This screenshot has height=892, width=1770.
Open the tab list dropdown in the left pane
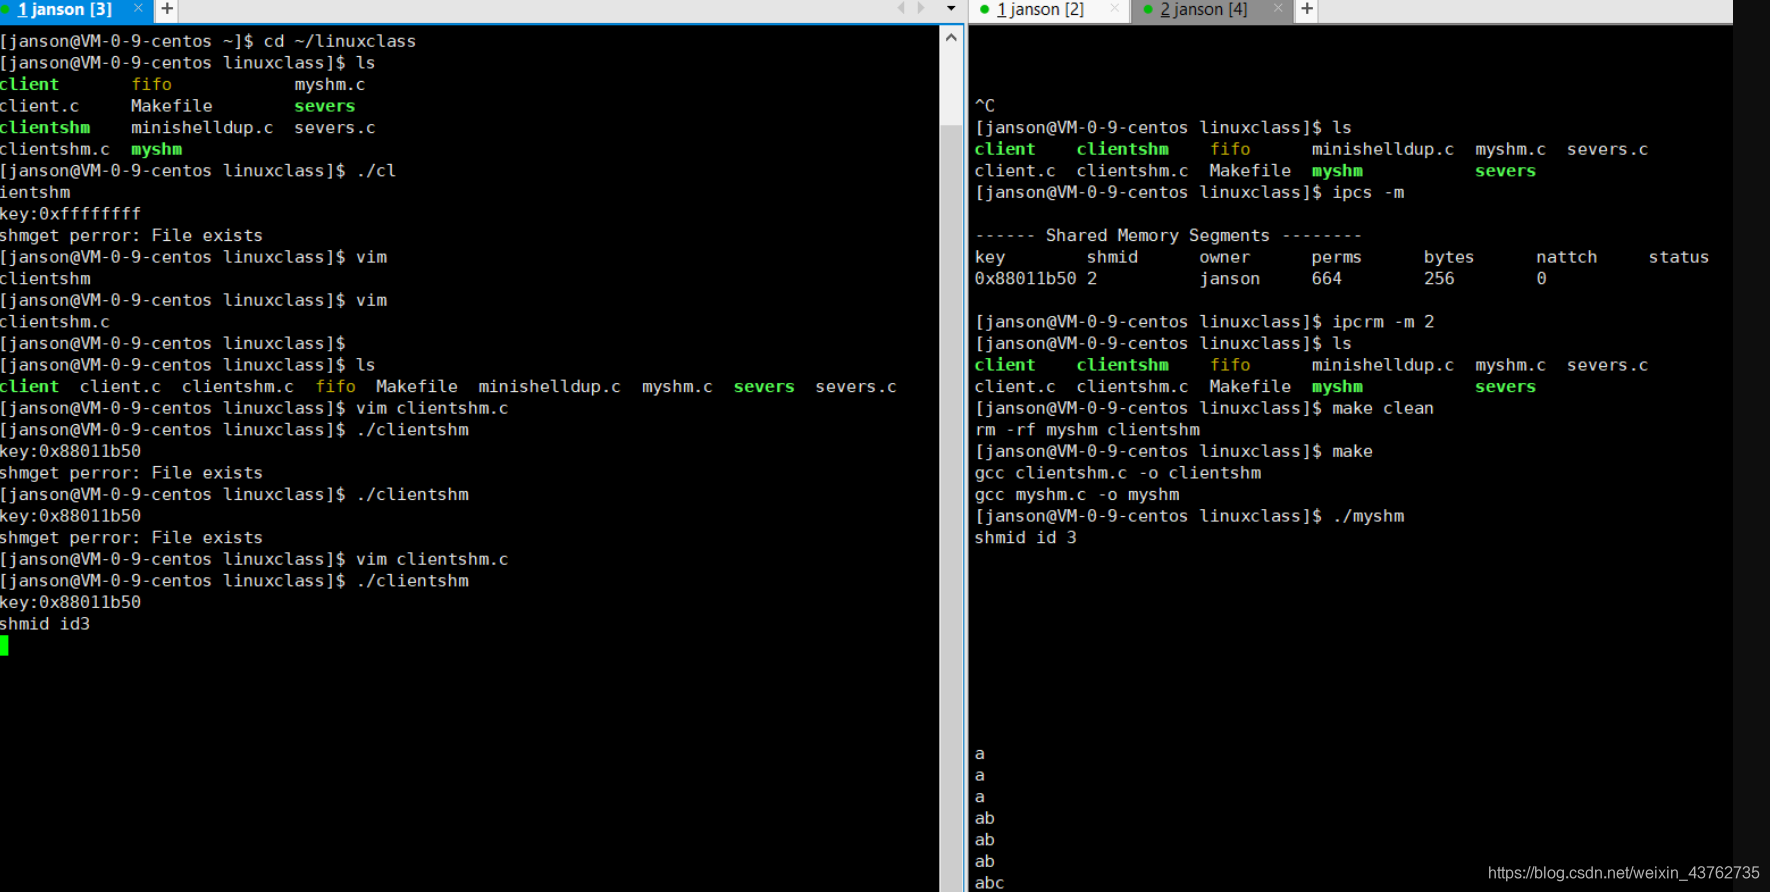point(951,9)
